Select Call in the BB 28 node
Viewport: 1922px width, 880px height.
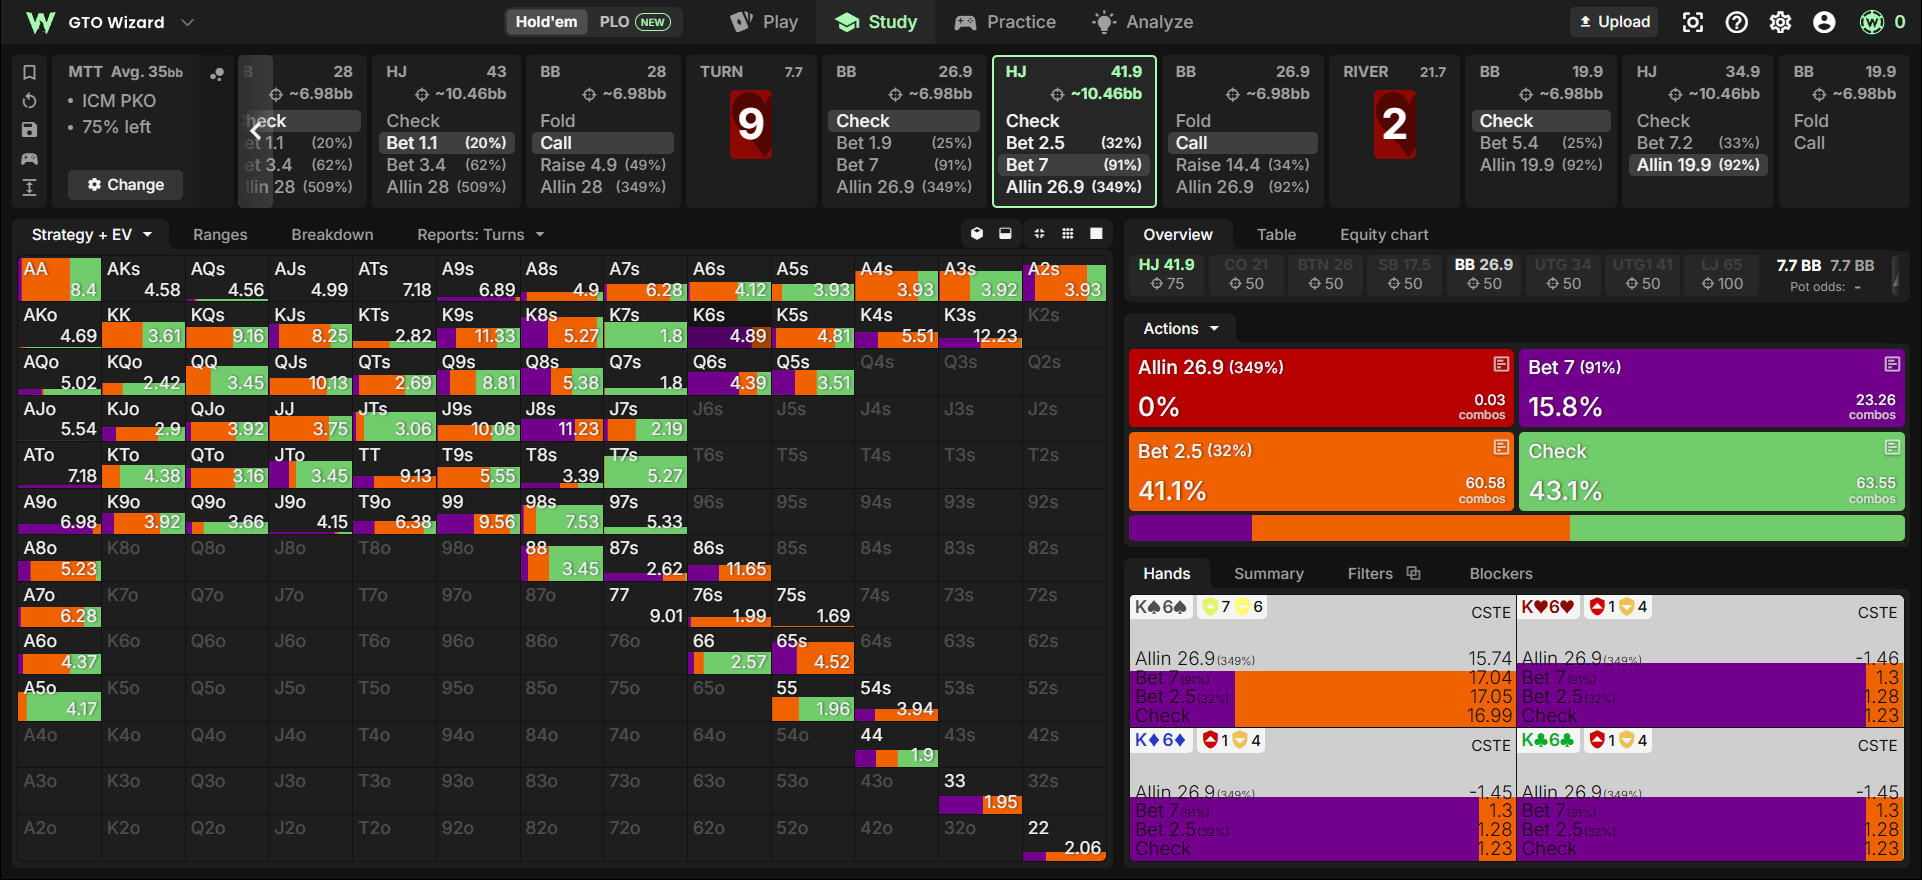click(x=604, y=143)
